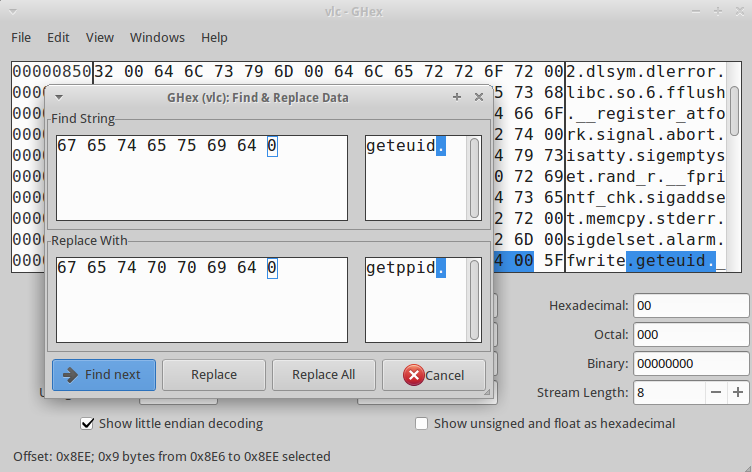Enable Show unsigned and float as hexadecimal
This screenshot has height=472, width=752.
pos(421,424)
